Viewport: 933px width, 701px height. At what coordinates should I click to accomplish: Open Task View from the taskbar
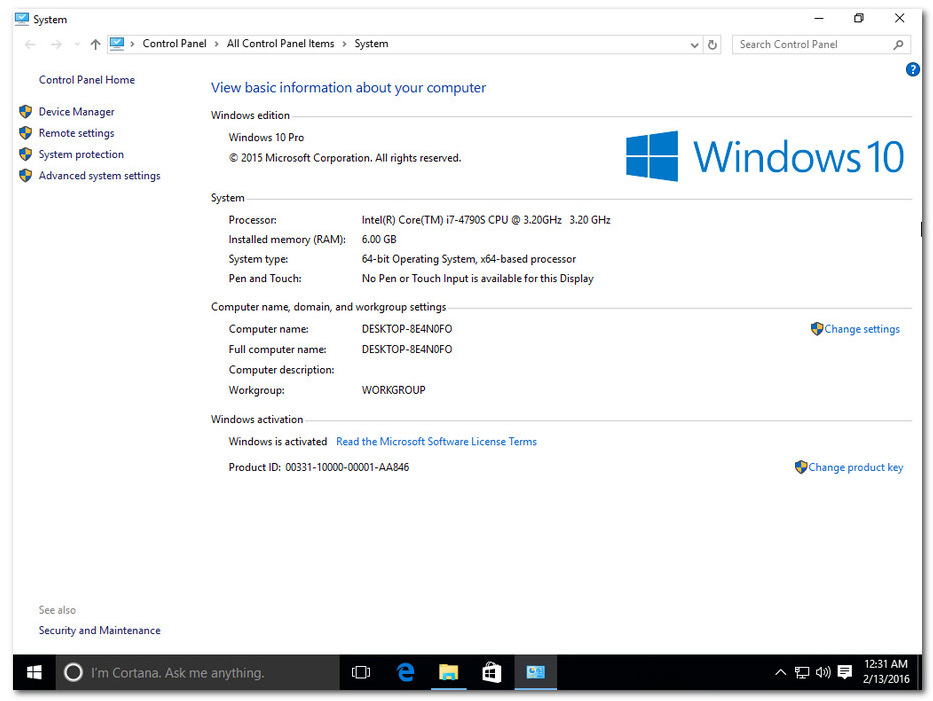[360, 672]
